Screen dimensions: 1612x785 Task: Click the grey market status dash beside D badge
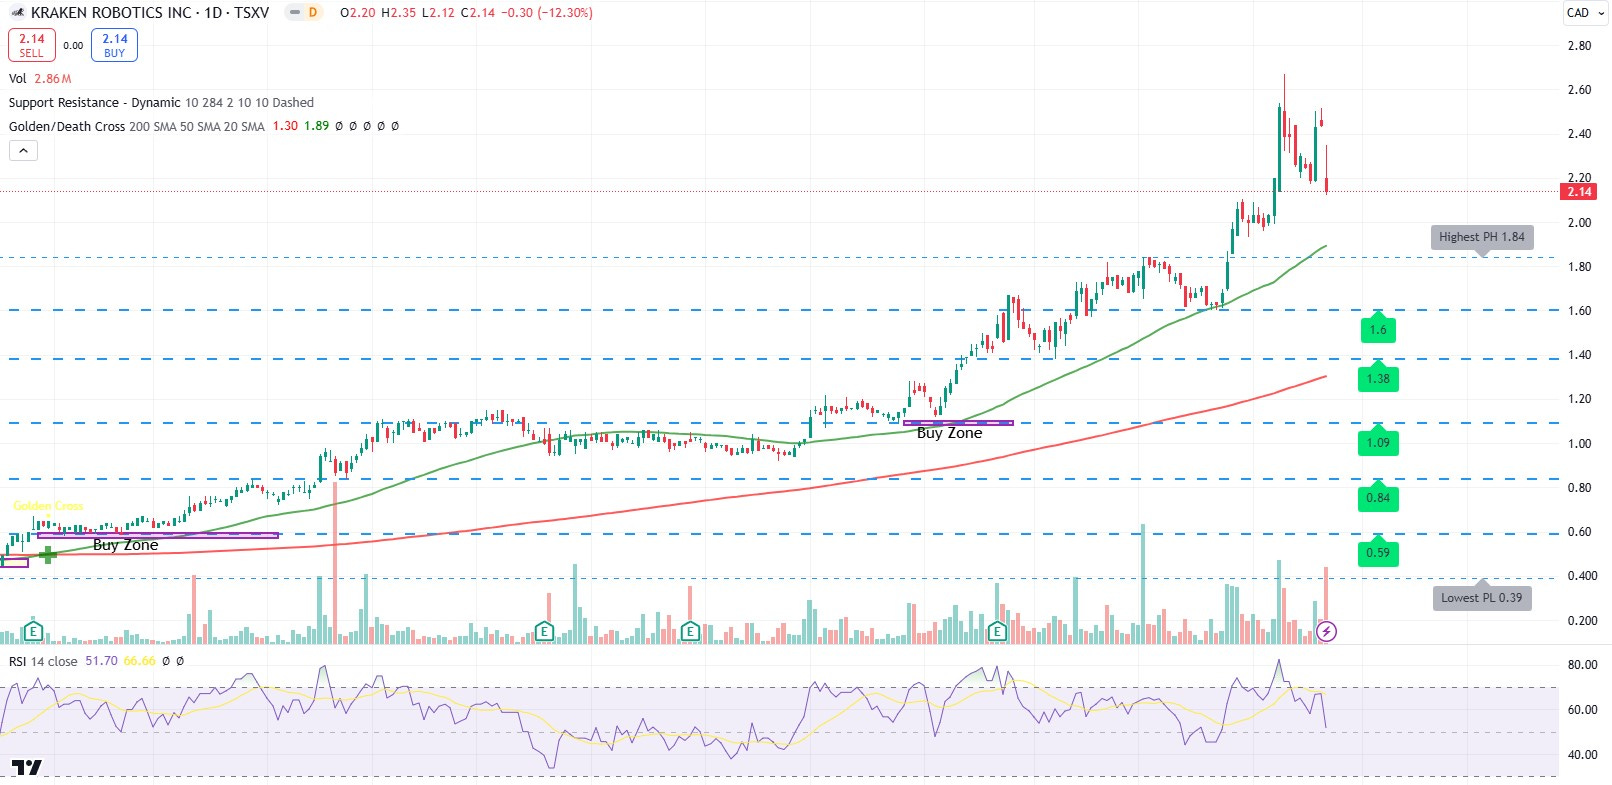tap(295, 13)
